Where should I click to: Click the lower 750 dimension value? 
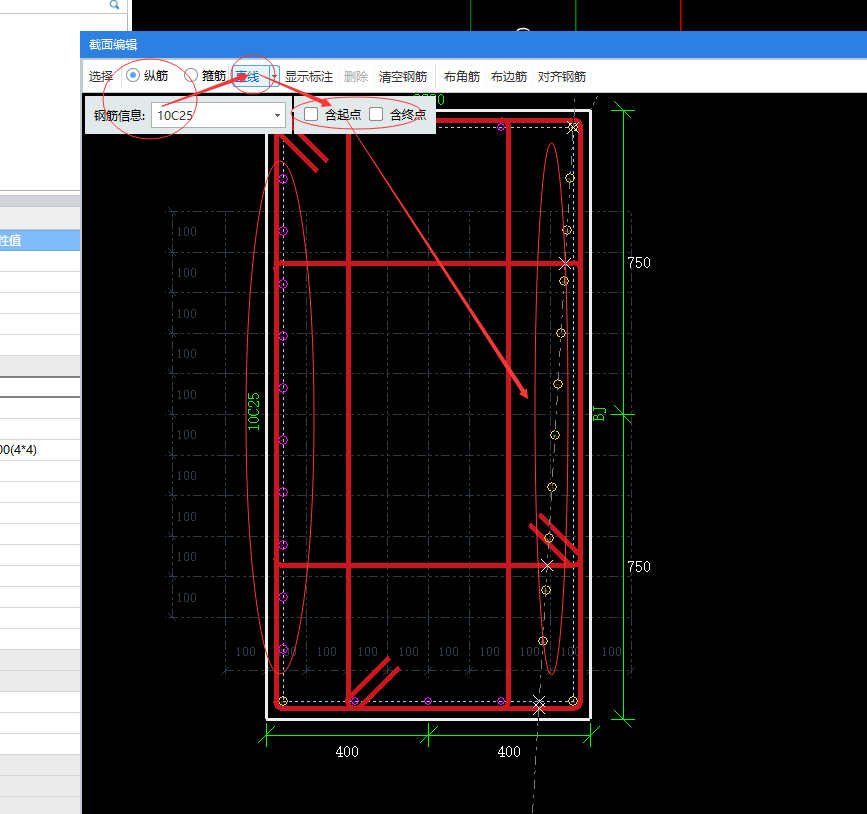[639, 567]
